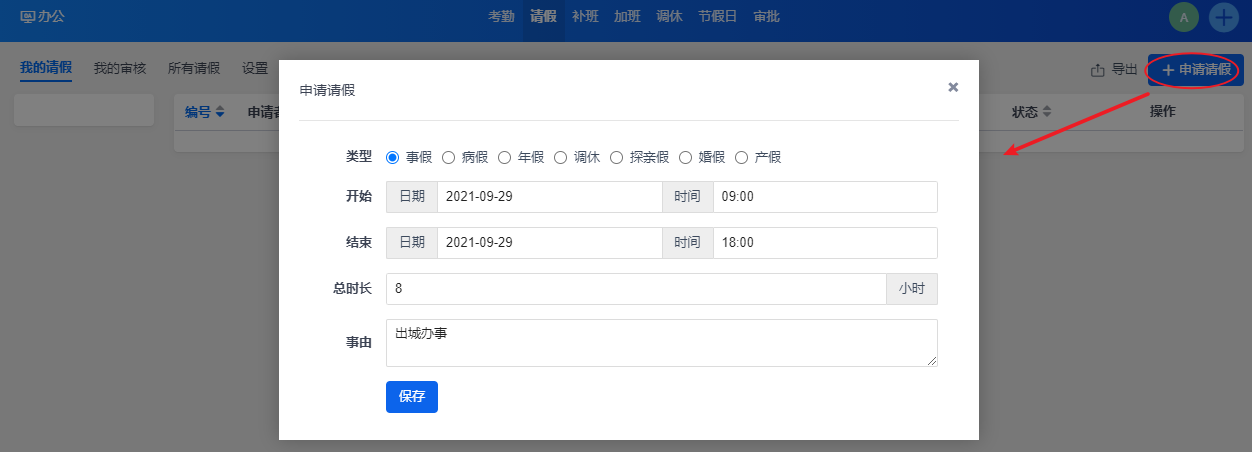The height and width of the screenshot is (452, 1252).
Task: Open the start date picker field
Action: coord(549,197)
